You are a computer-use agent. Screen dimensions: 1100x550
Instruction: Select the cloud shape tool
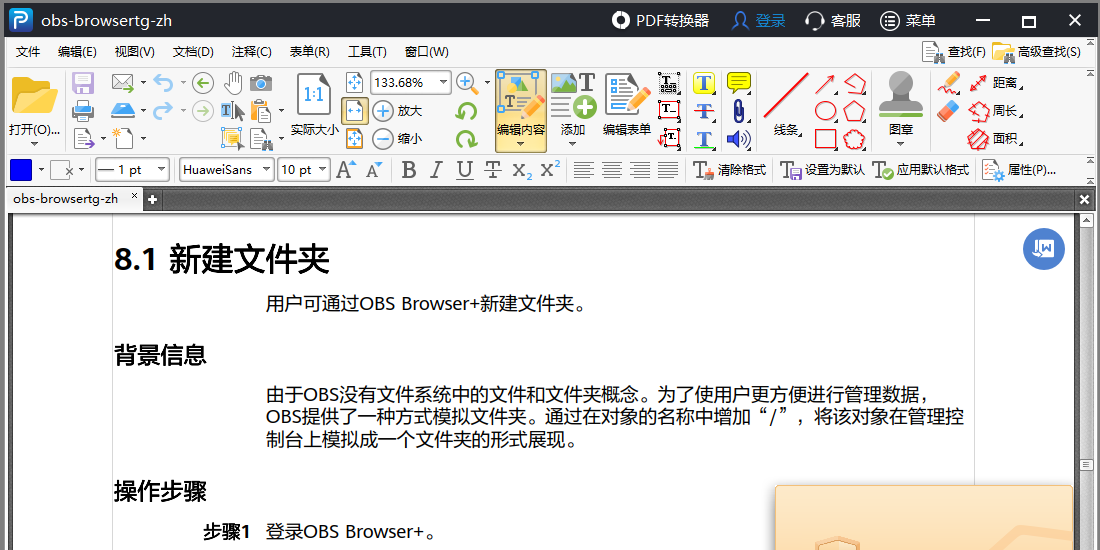854,138
